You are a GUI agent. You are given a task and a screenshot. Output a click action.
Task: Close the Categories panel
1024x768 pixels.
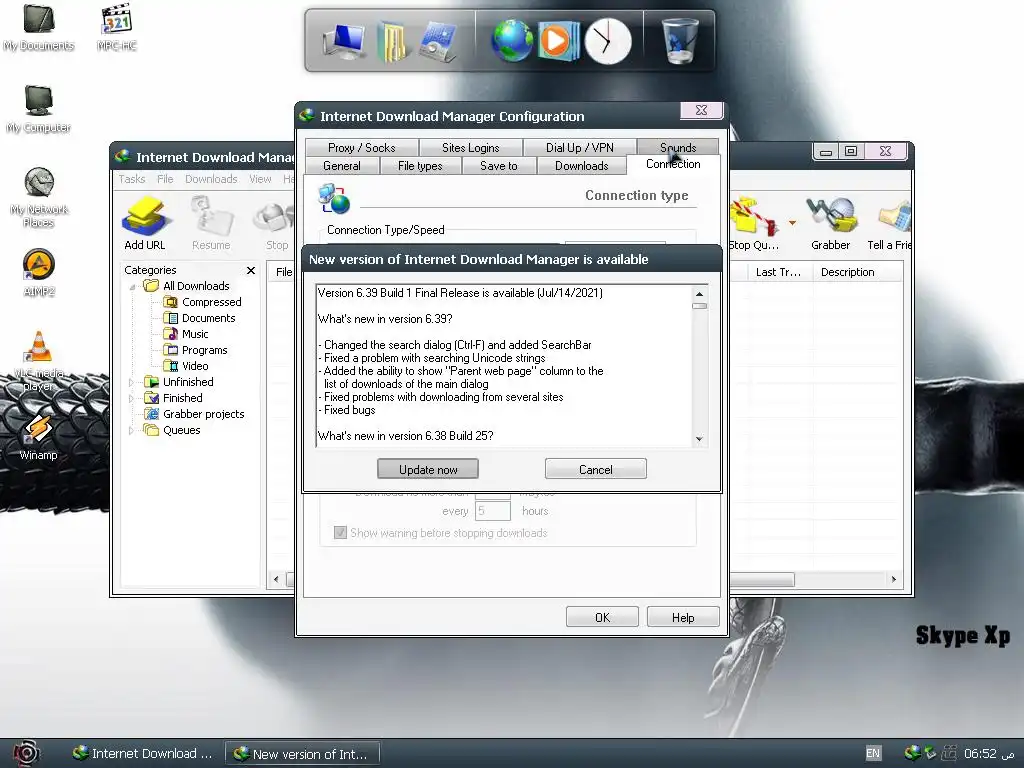(251, 270)
